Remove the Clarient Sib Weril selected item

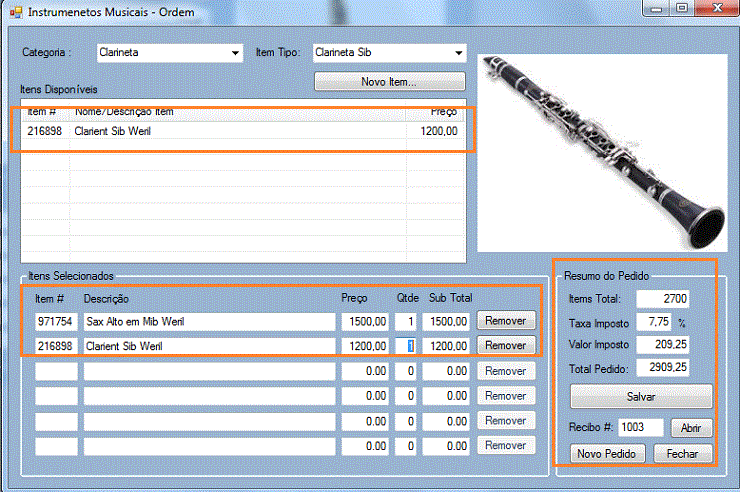tap(506, 345)
